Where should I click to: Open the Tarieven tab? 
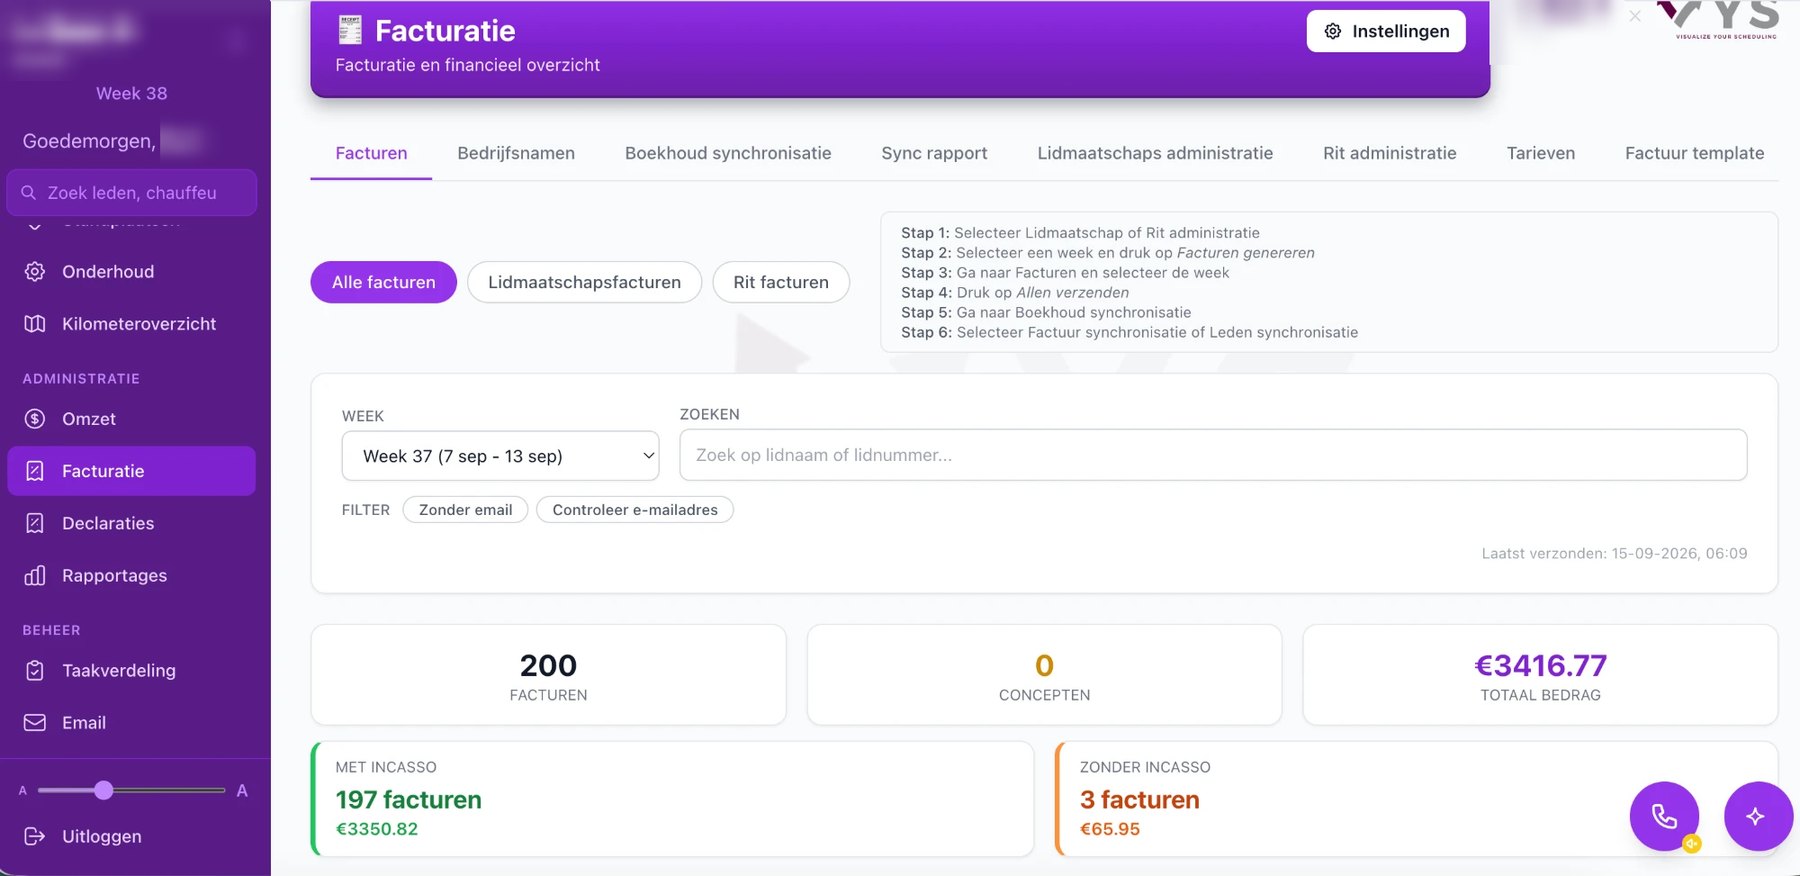tap(1541, 153)
